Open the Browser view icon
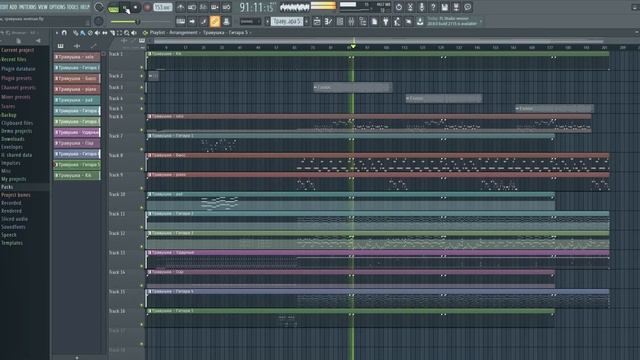Viewport: 640px width, 360px height. tap(363, 21)
